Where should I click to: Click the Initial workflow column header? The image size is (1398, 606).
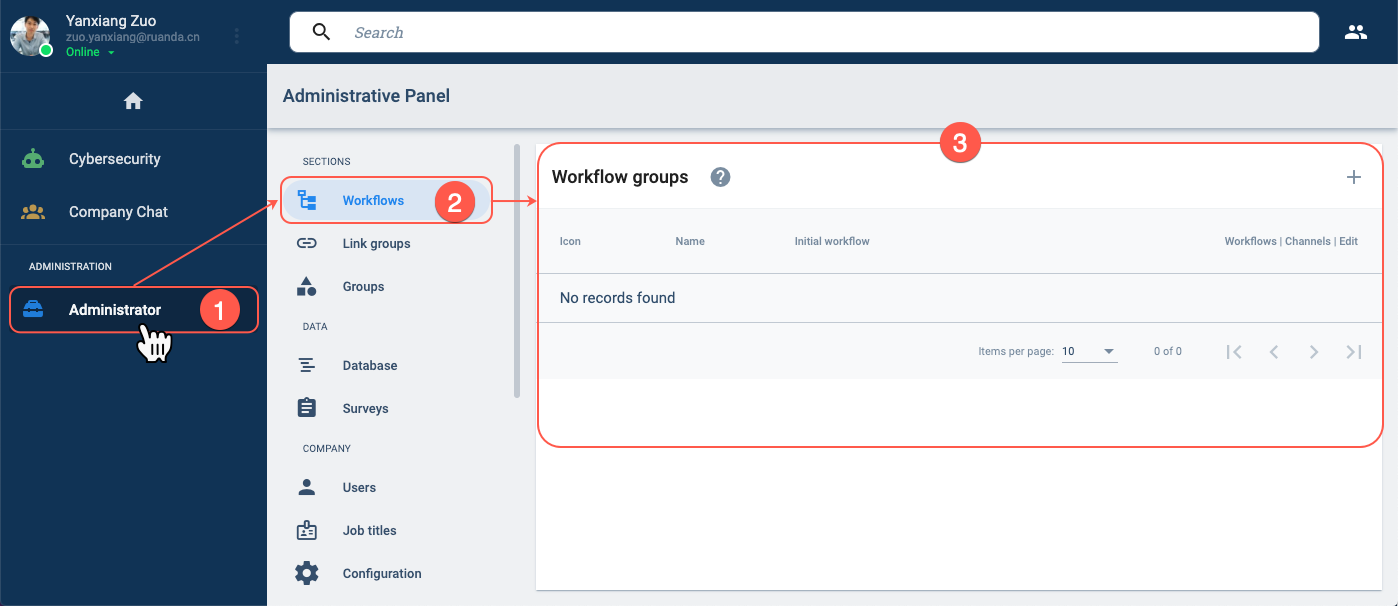pos(832,241)
